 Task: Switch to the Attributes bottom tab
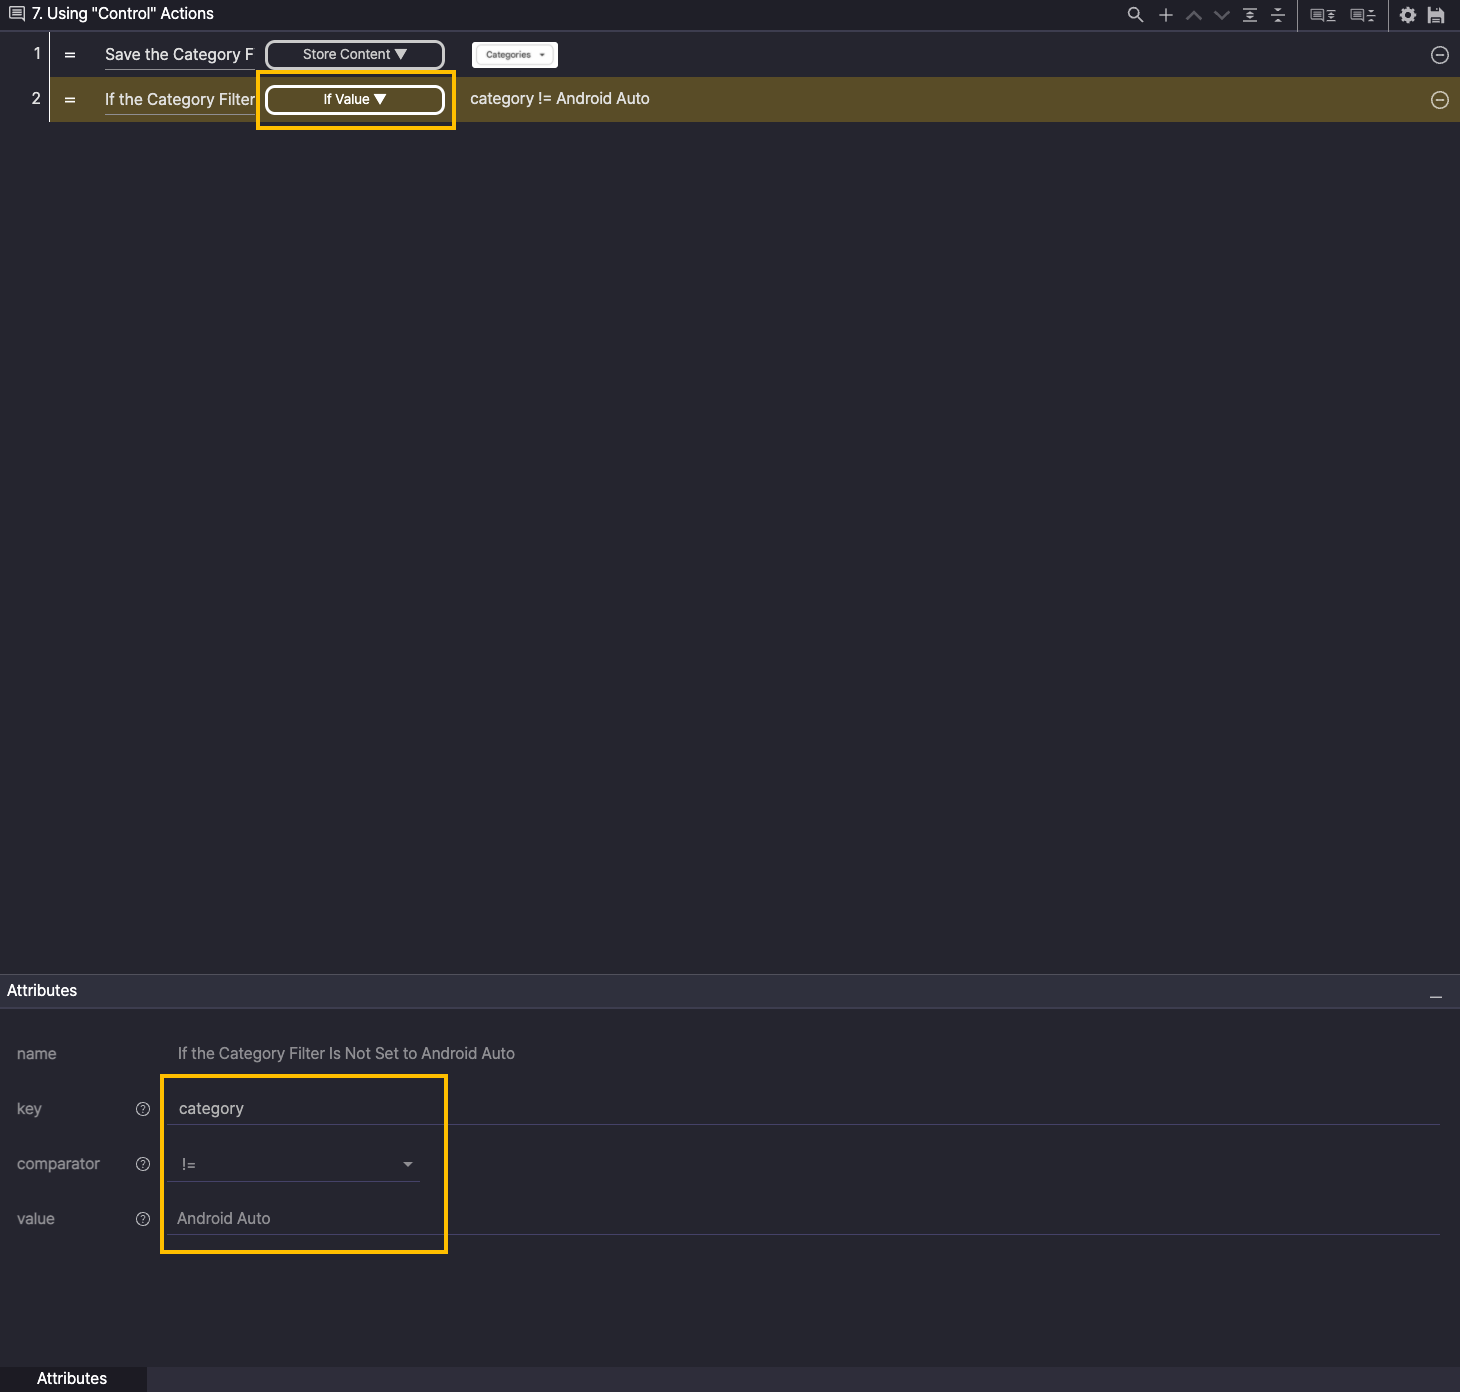click(x=72, y=1378)
